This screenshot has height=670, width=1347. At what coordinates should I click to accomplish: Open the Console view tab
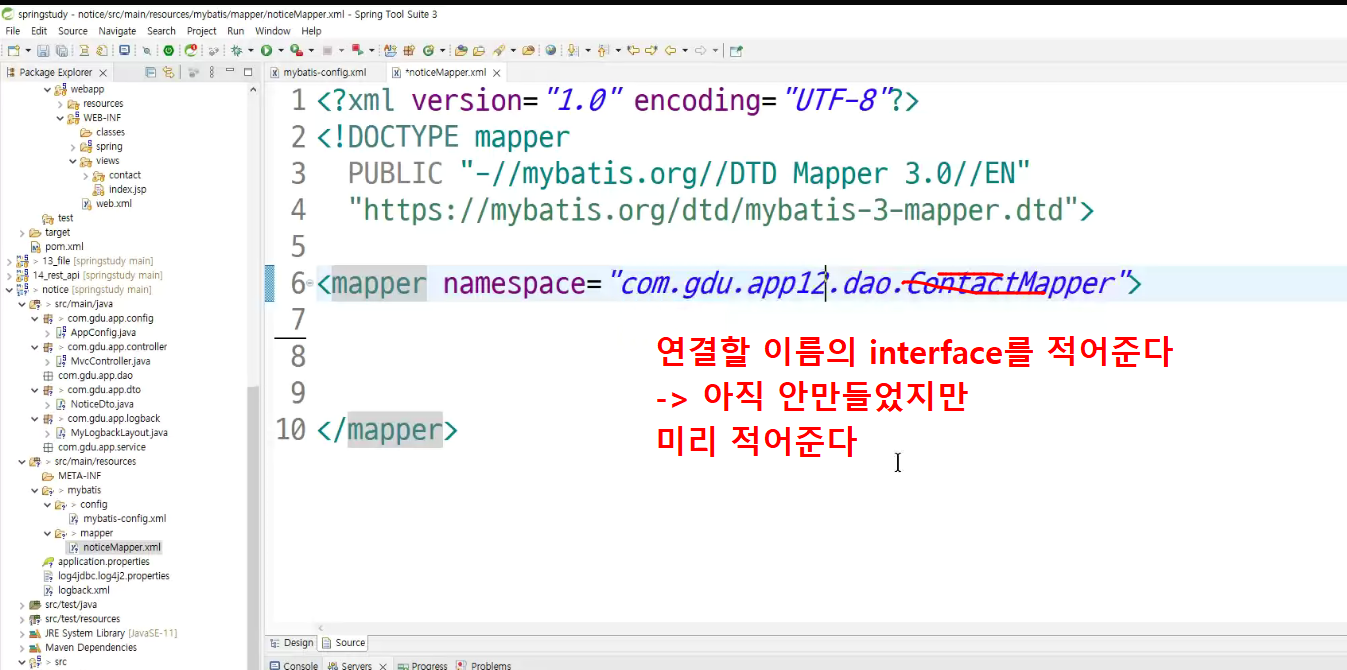coord(293,665)
